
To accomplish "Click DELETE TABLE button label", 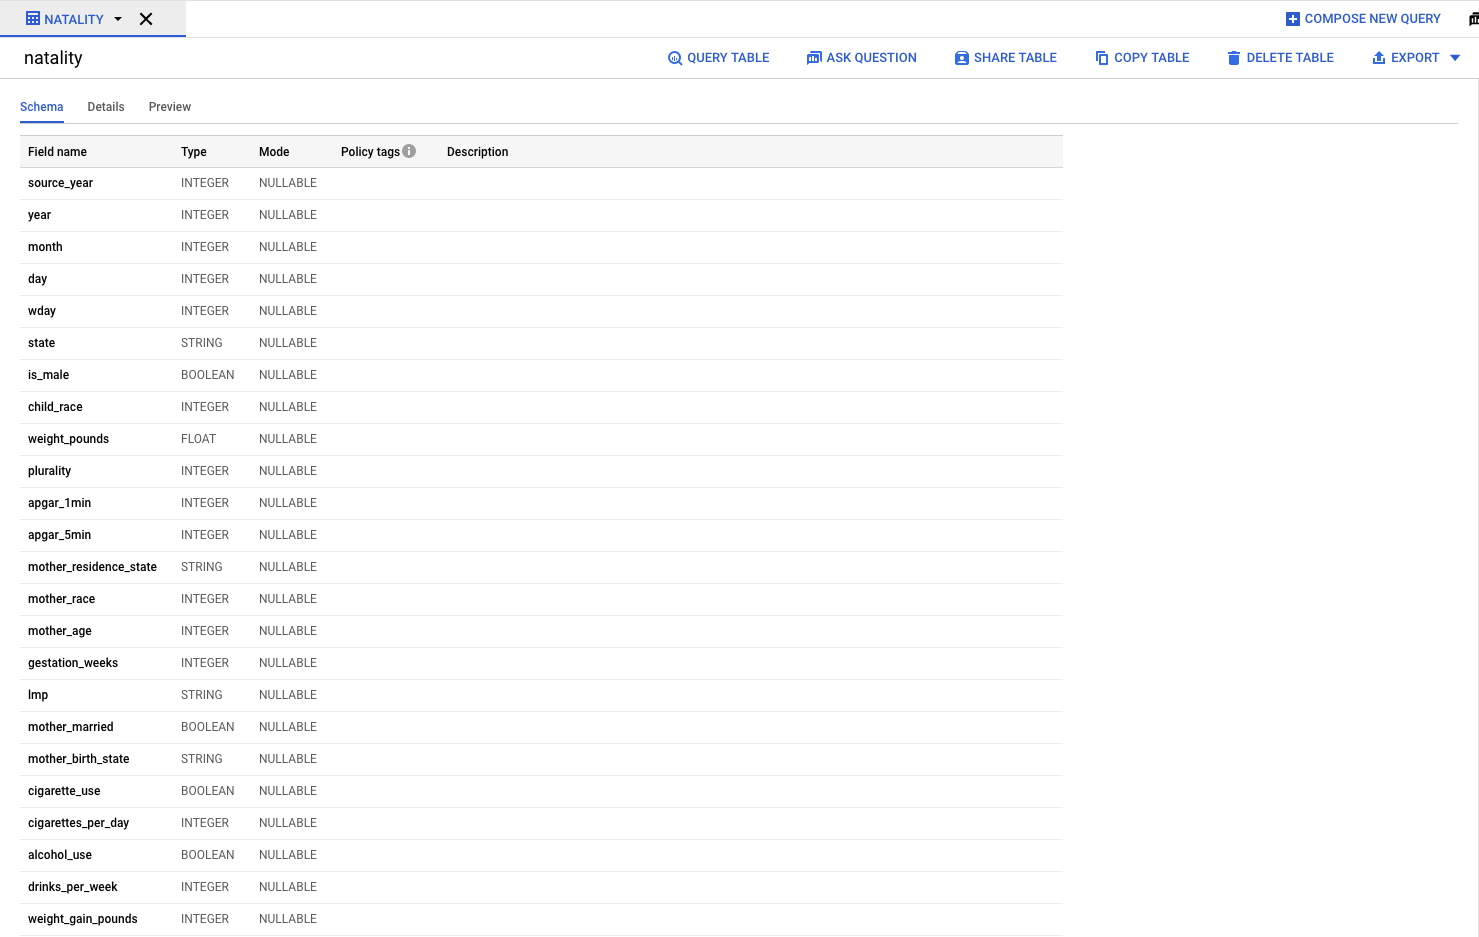I will pos(1290,58).
